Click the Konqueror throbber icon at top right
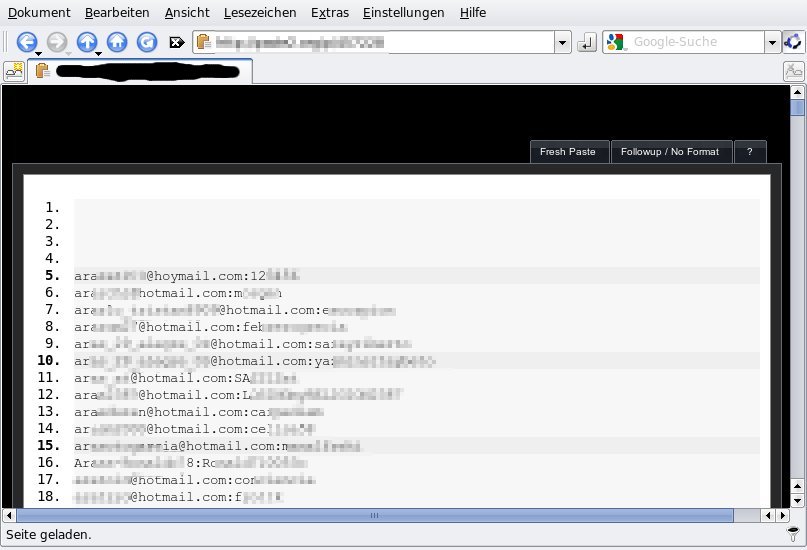The width and height of the screenshot is (807, 550). (793, 42)
